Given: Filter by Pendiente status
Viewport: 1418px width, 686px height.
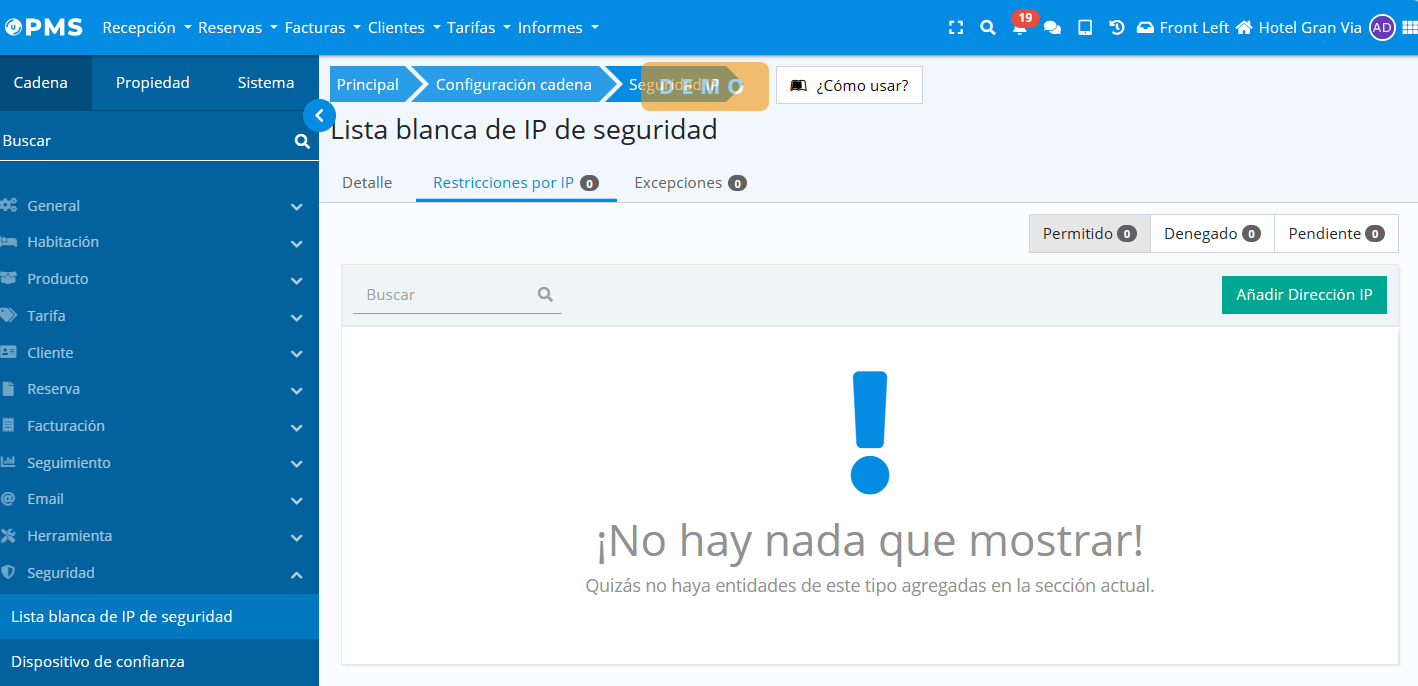Looking at the screenshot, I should [1336, 233].
